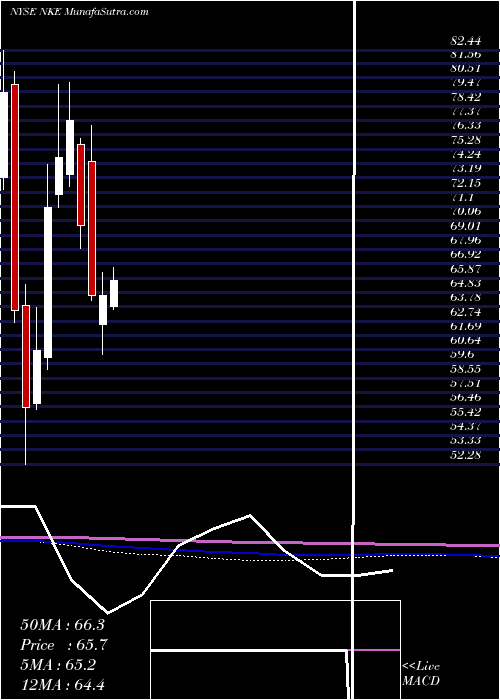500x700 pixels.
Task: Click the 65.87 price axis label
Action: pos(466,269)
